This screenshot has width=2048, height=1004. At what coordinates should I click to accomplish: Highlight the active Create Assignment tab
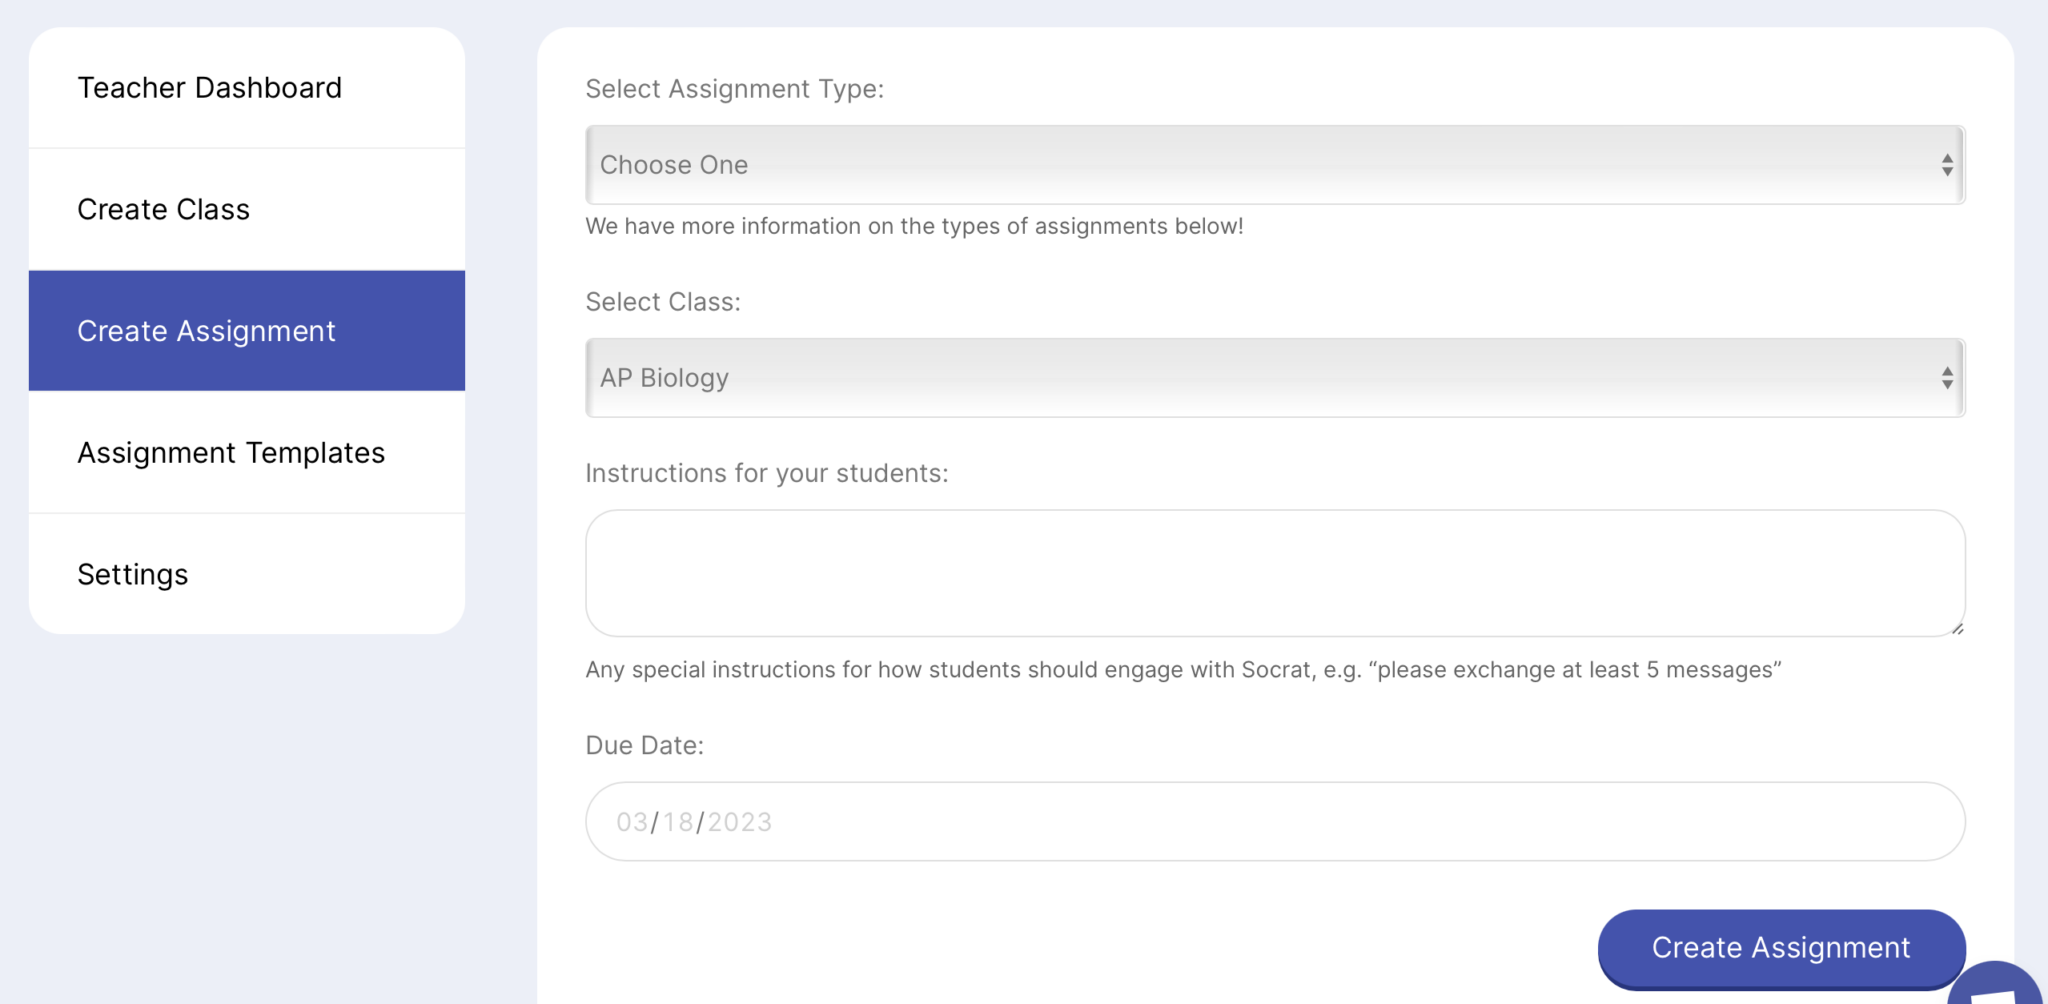206,330
